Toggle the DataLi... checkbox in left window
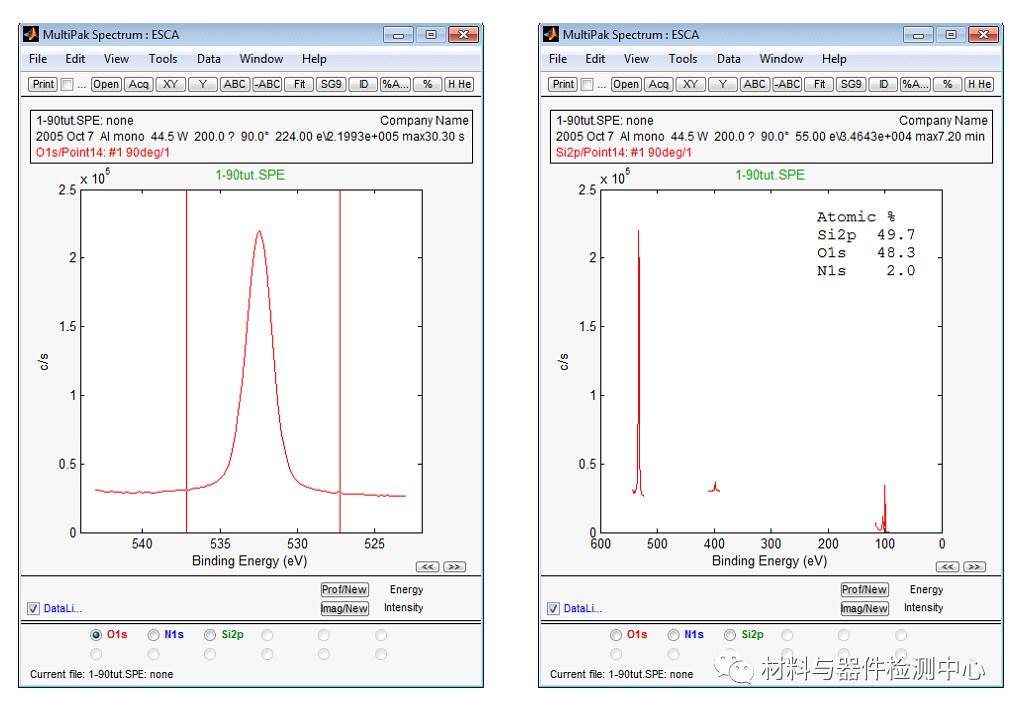Image resolution: width=1018 pixels, height=713 pixels. [34, 608]
